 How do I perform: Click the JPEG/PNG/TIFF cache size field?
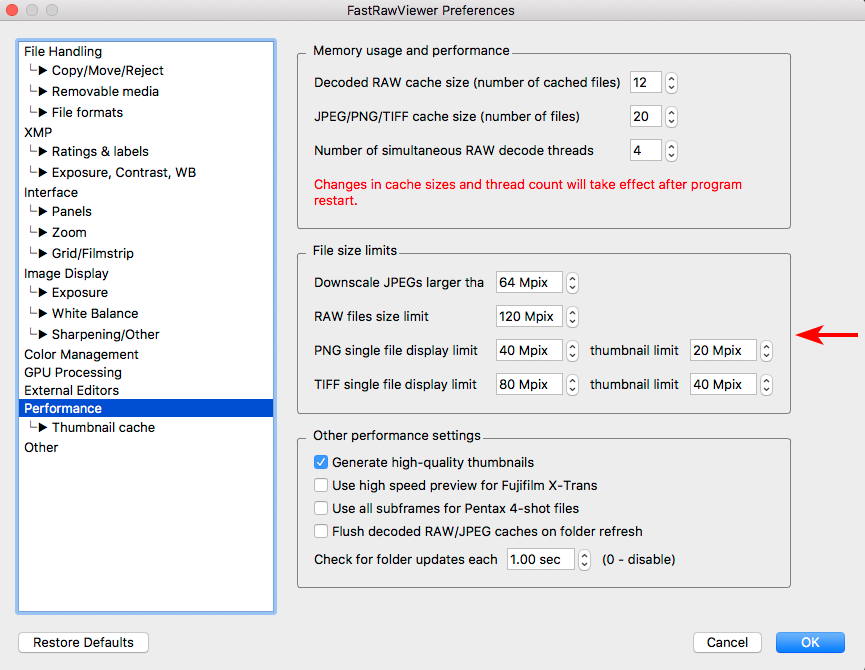[x=646, y=117]
